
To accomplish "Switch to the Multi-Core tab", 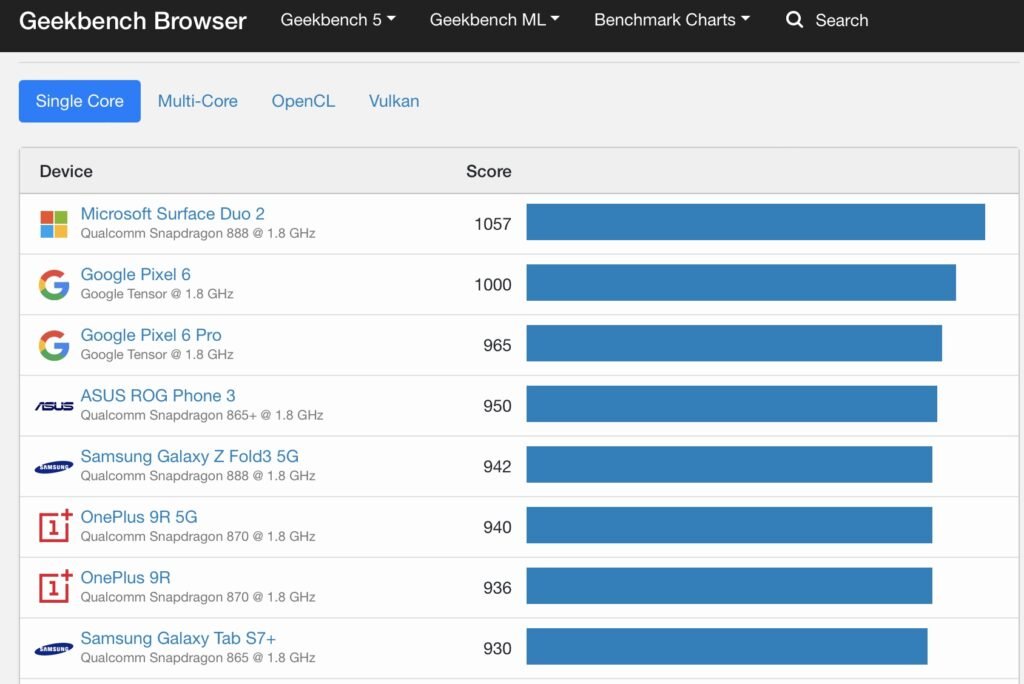I will pos(197,101).
